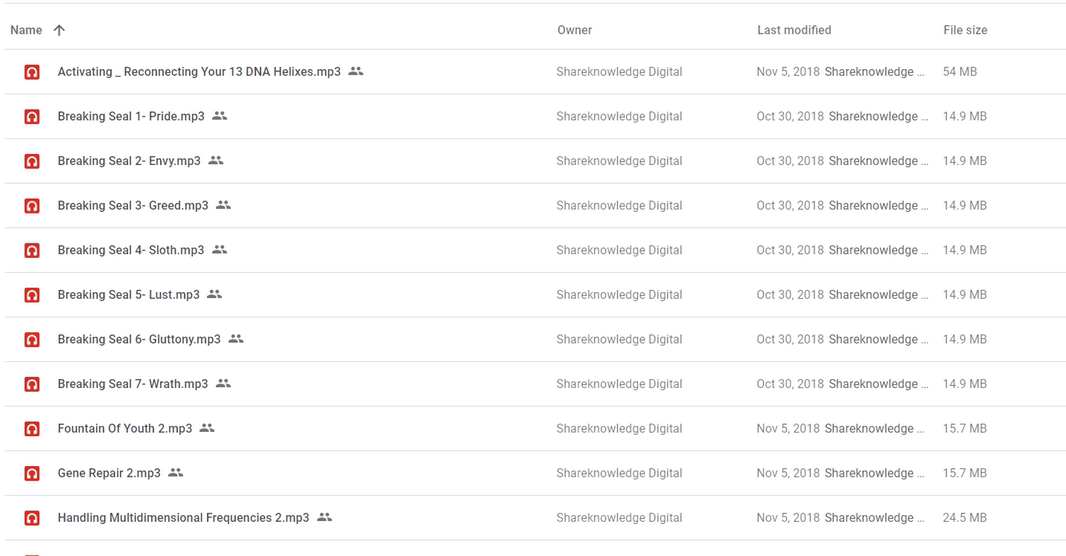The width and height of the screenshot is (1066, 556).
Task: Click the shared icon beside Fountain Of Youth 2.mp3
Action: (207, 428)
